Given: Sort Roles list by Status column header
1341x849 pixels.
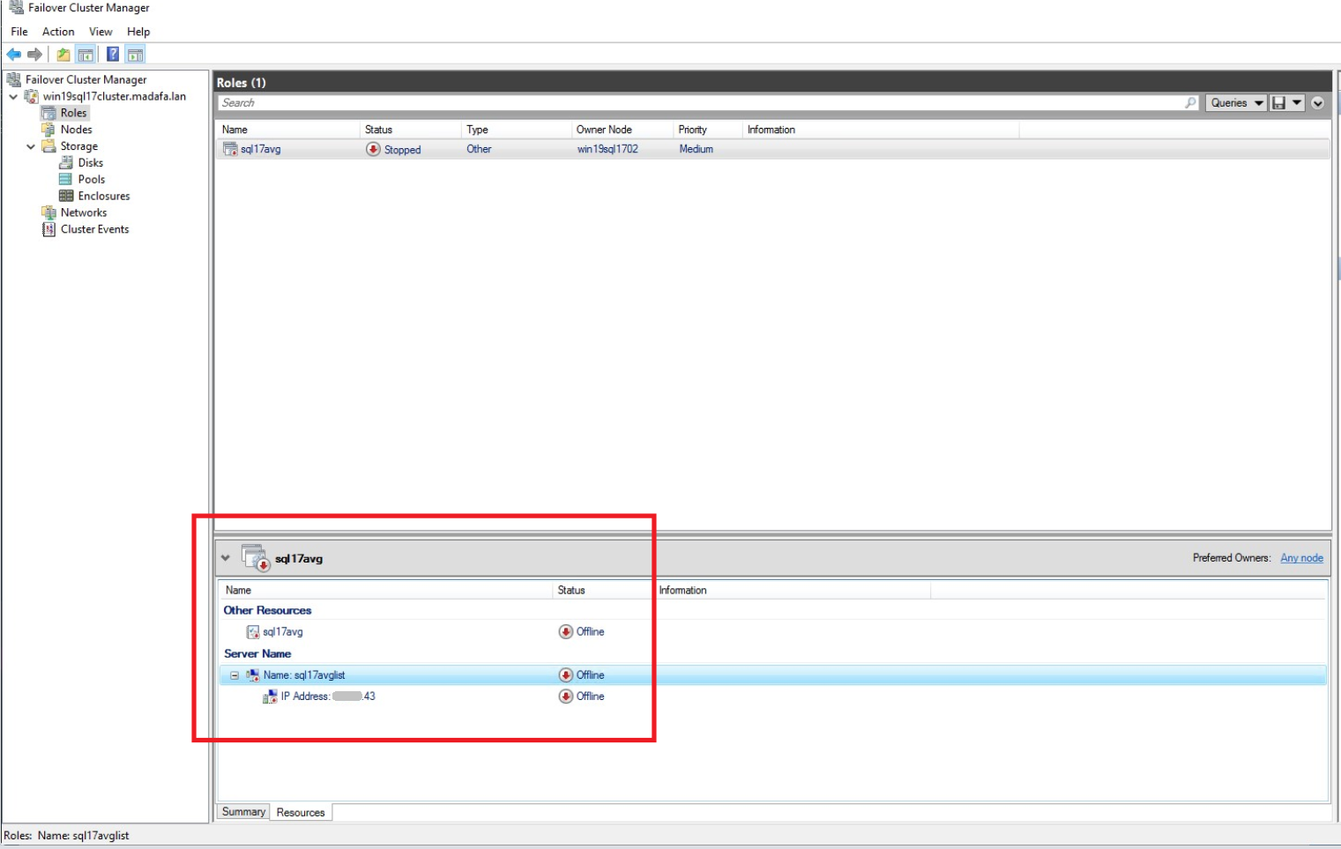Looking at the screenshot, I should 410,130.
